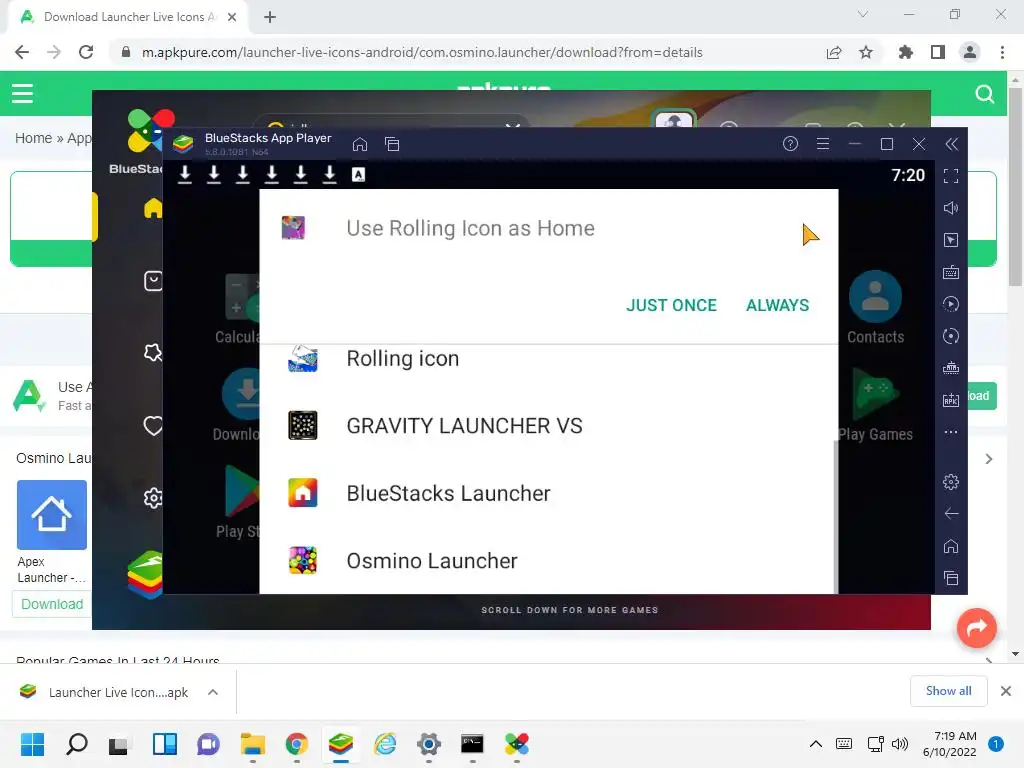Open a new Chrome tab

[270, 17]
